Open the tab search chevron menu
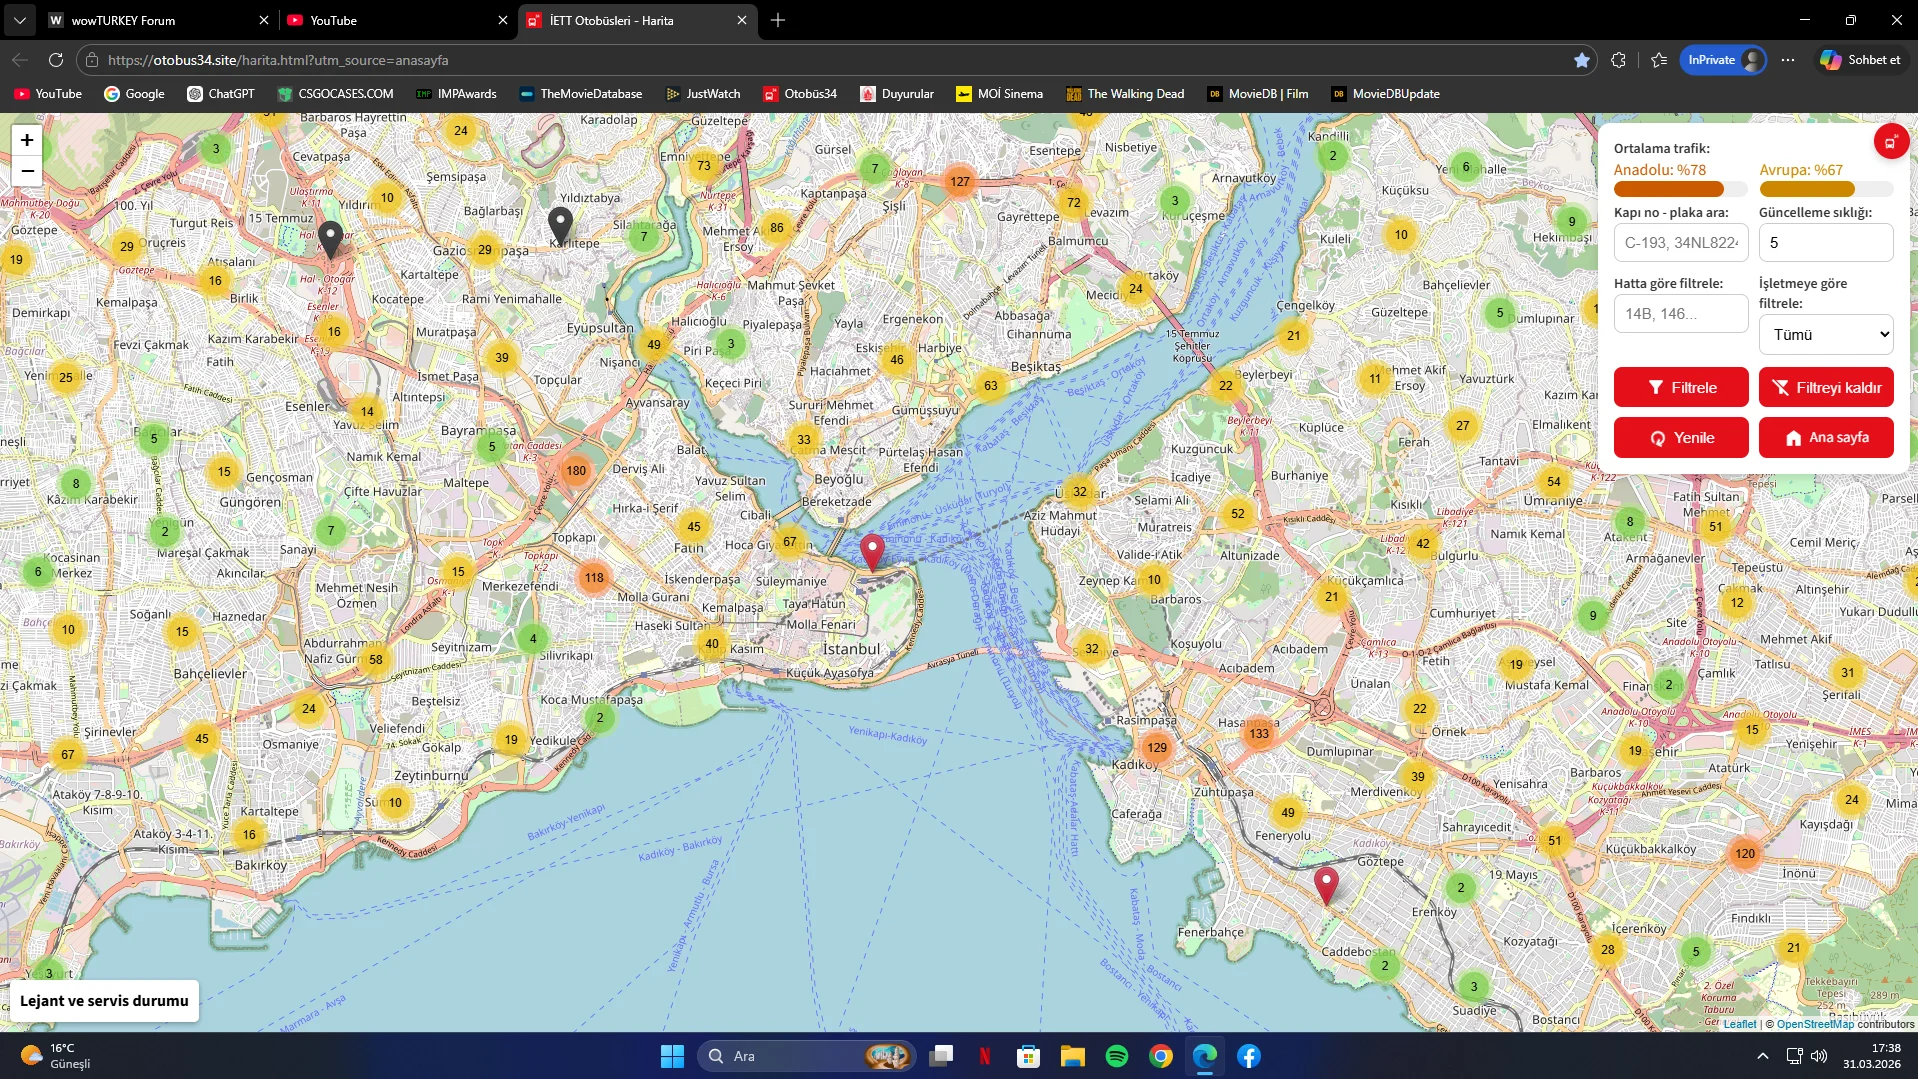1918x1079 pixels. click(19, 20)
